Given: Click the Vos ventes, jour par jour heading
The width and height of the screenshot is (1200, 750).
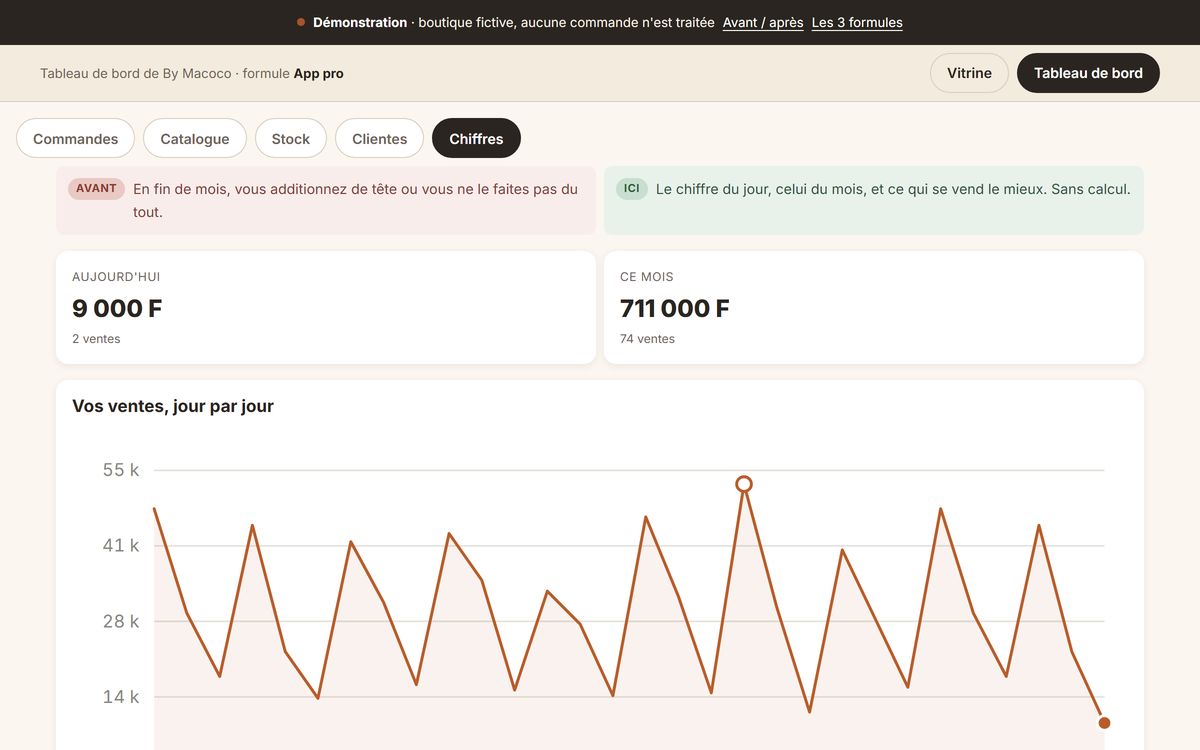Looking at the screenshot, I should click(x=173, y=406).
